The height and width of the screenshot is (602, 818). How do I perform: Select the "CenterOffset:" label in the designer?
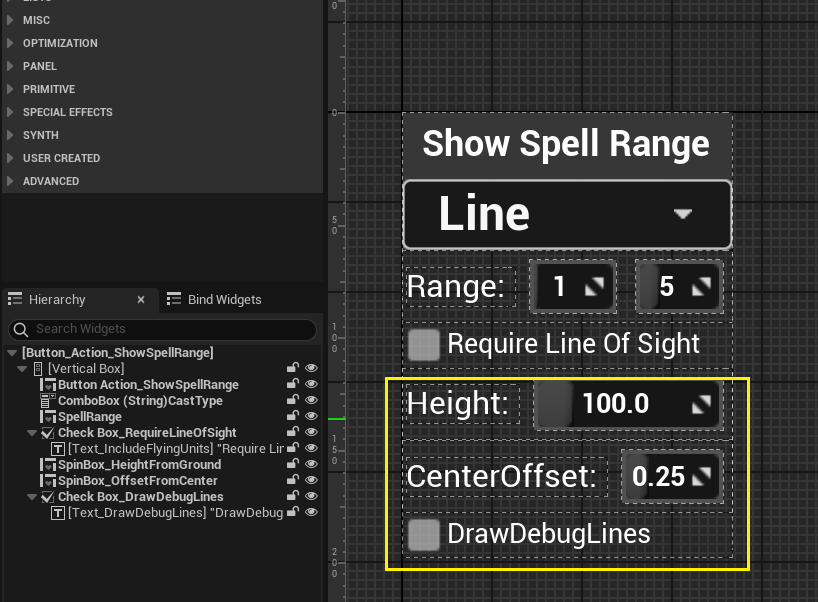click(x=501, y=476)
